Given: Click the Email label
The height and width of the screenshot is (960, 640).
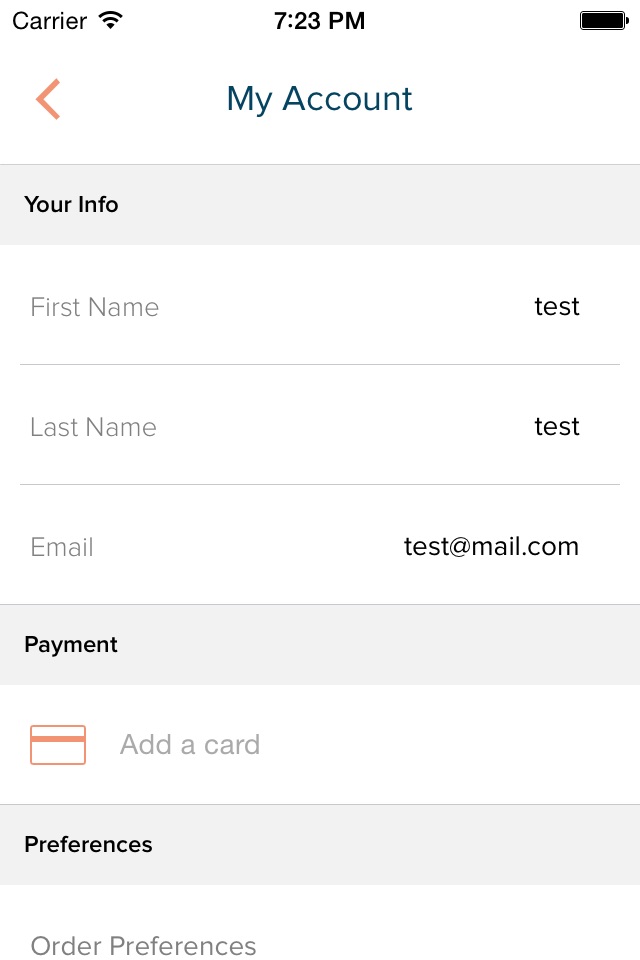Looking at the screenshot, I should (62, 547).
